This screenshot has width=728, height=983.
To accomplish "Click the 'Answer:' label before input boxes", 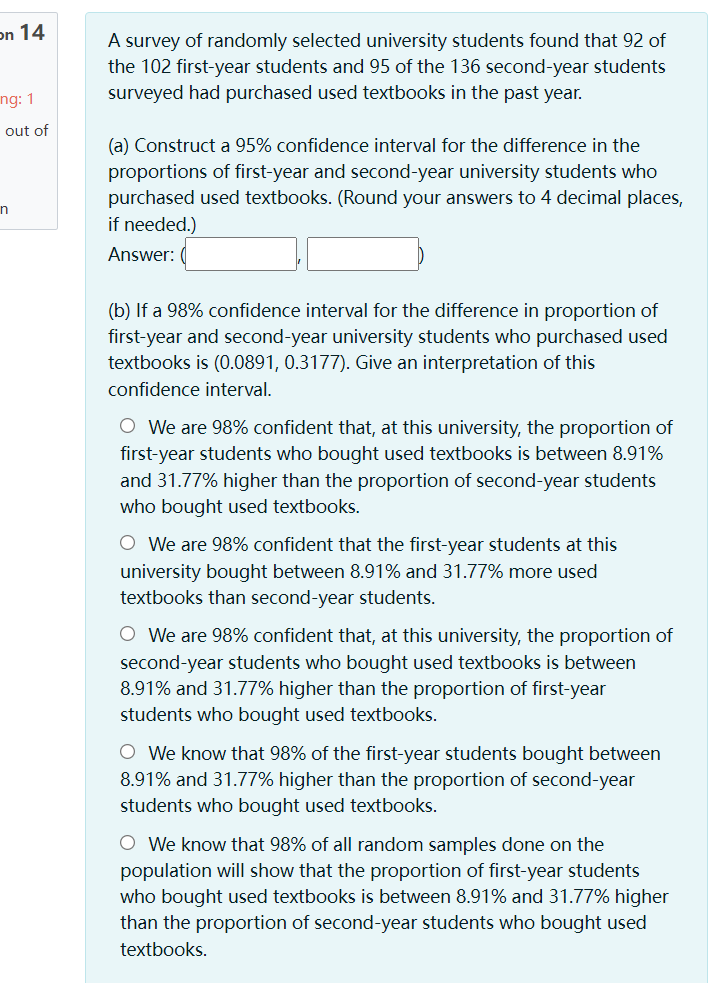I will (131, 254).
